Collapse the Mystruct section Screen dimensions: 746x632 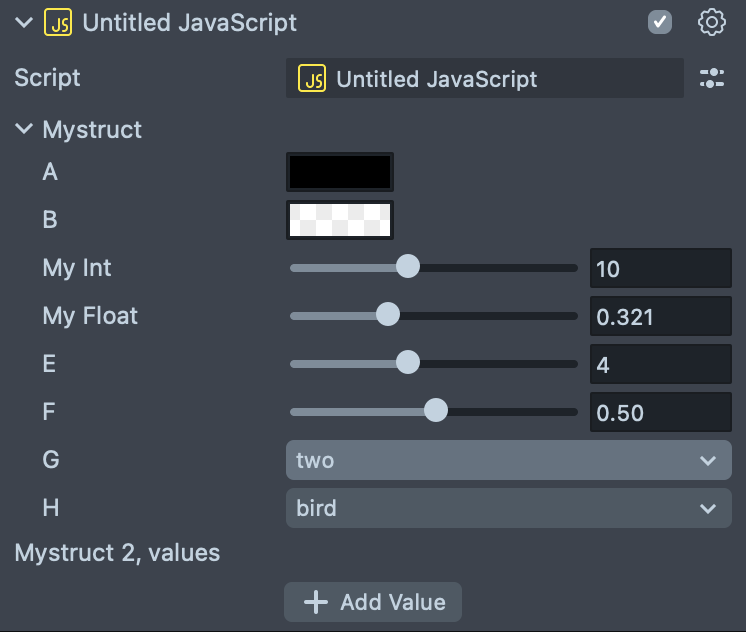click(24, 129)
